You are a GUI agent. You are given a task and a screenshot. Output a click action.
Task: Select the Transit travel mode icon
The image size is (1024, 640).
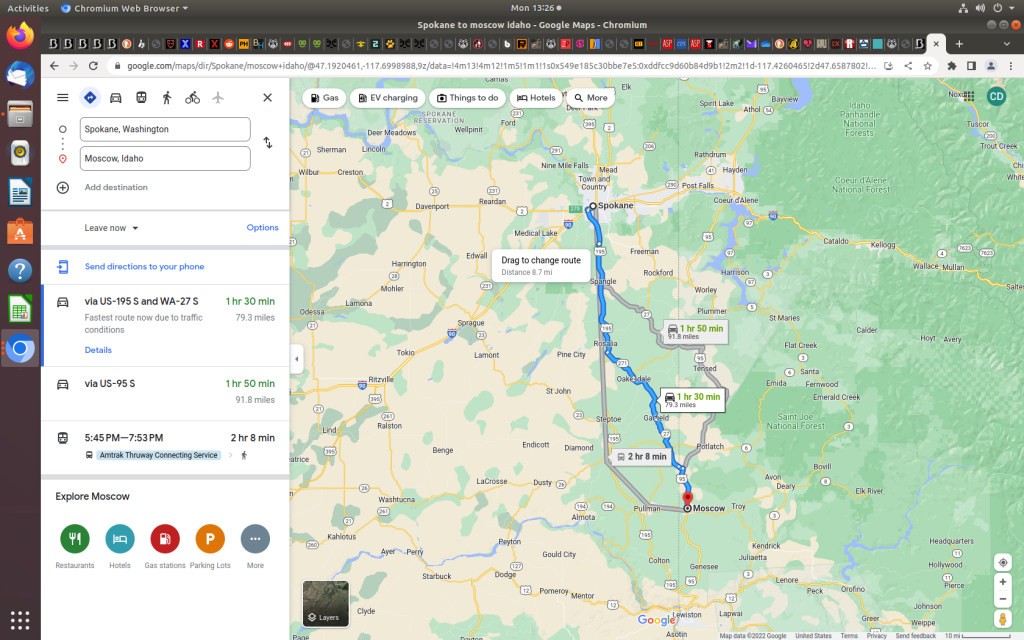pos(141,98)
